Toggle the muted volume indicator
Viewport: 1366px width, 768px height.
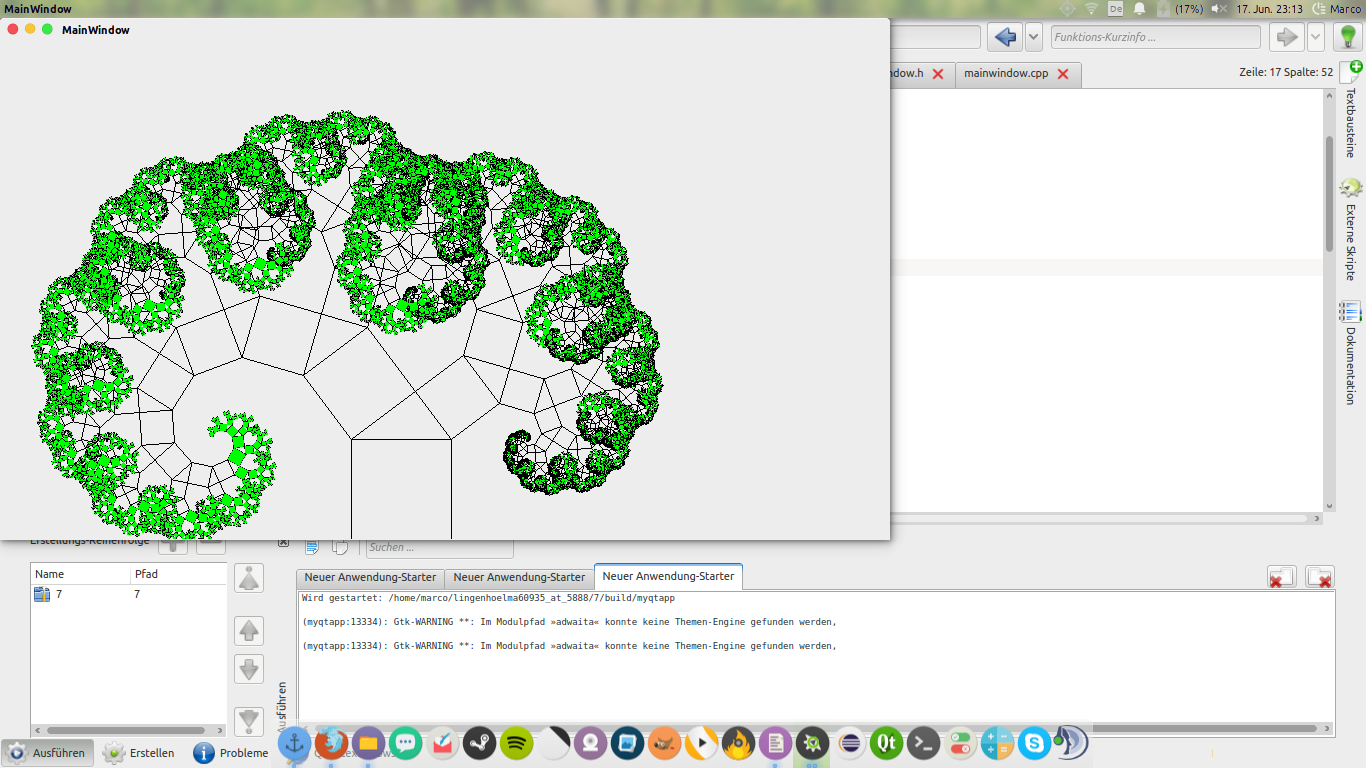[1219, 9]
